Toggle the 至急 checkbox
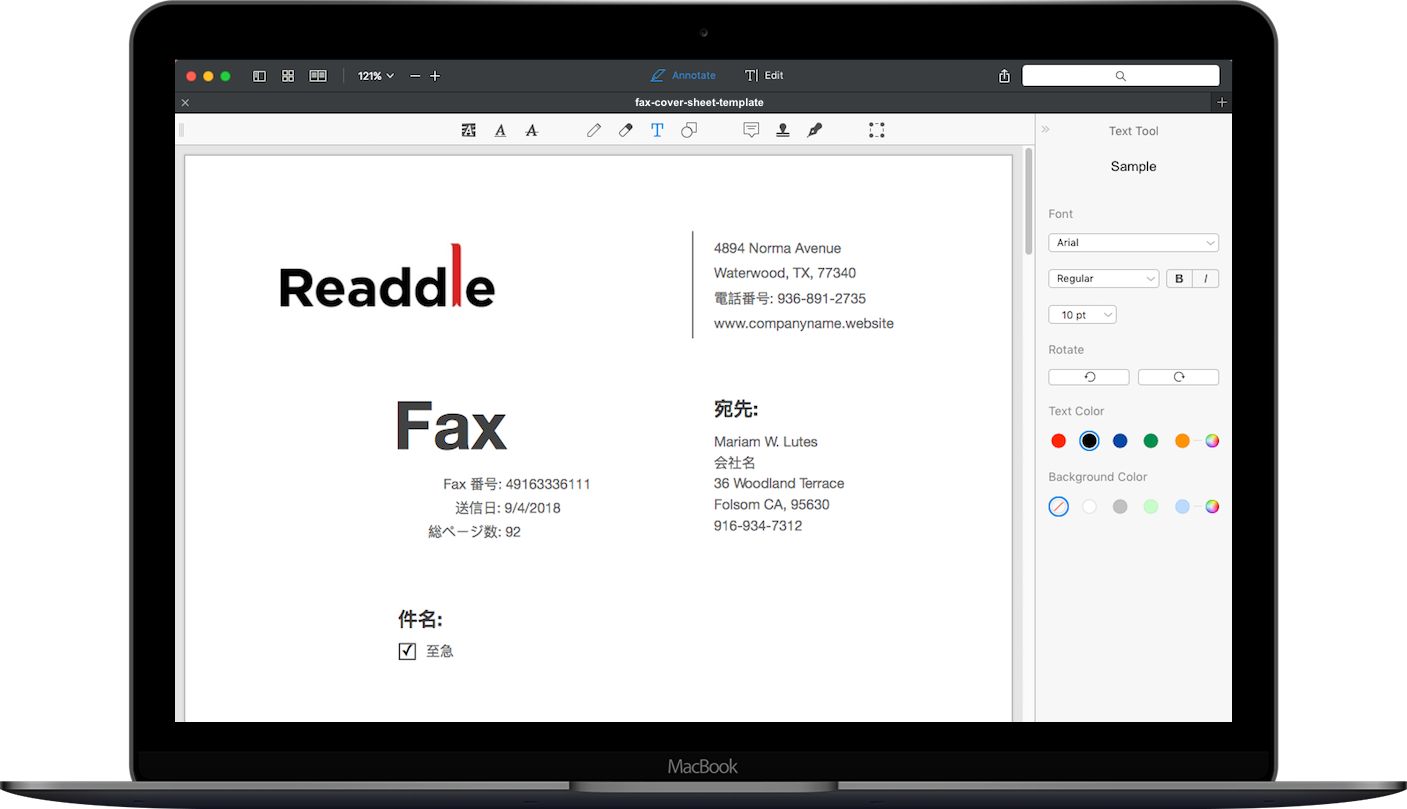This screenshot has height=809, width=1407. (407, 651)
